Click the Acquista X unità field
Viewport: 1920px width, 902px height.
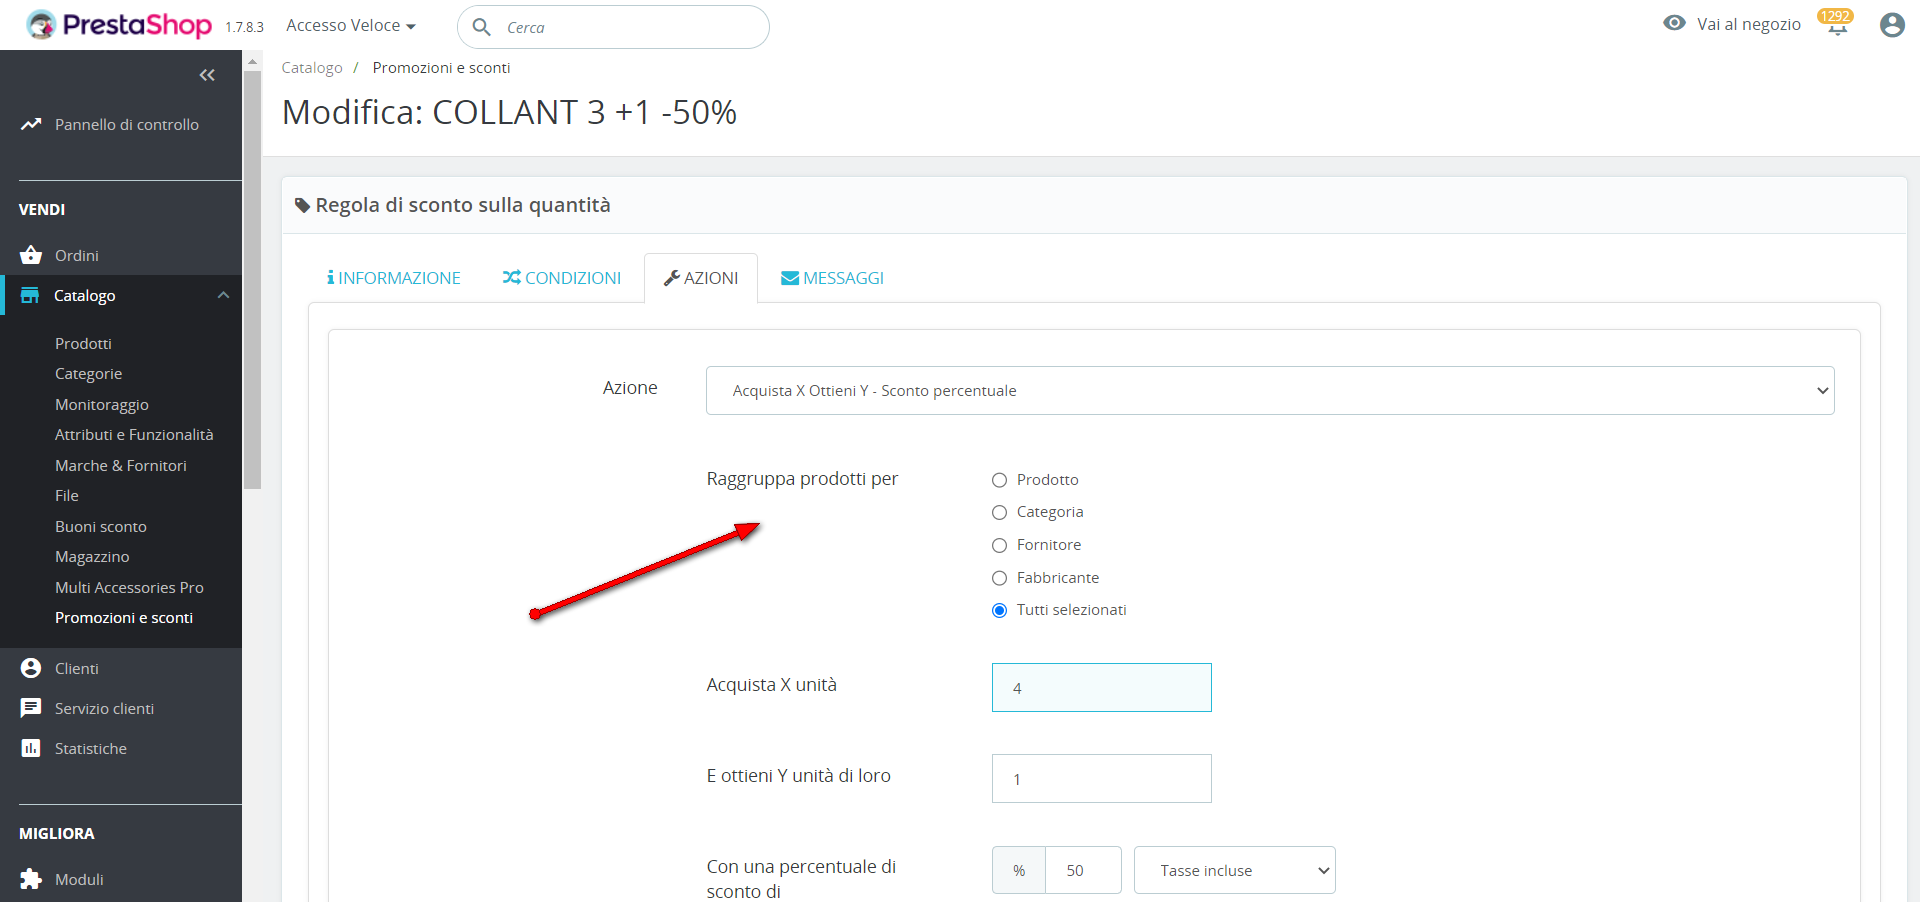click(x=1101, y=688)
